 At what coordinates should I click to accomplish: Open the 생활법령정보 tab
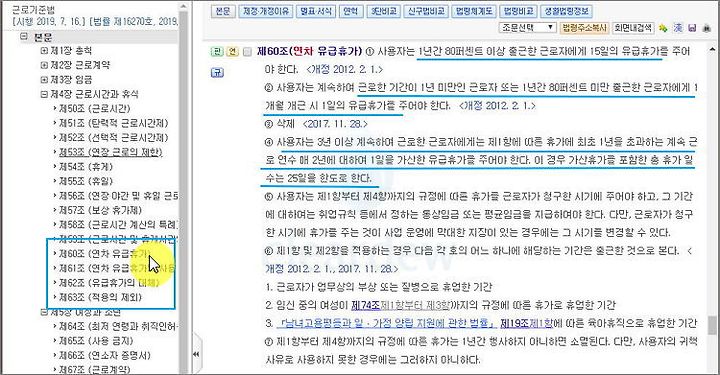click(566, 11)
